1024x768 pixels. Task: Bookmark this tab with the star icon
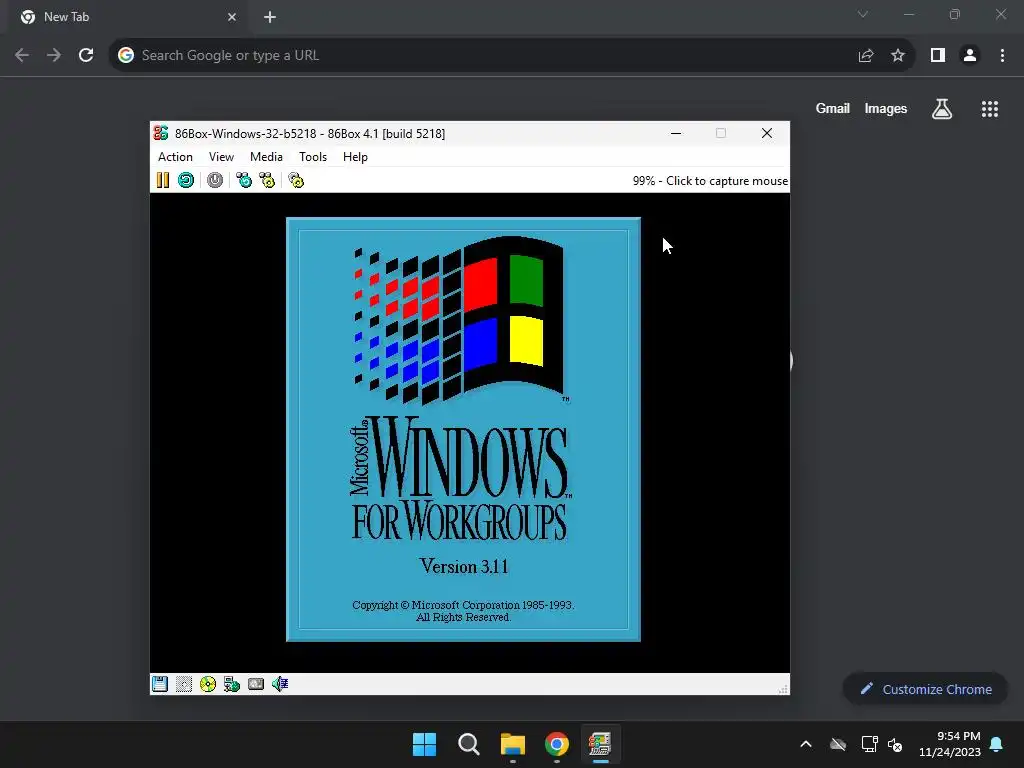click(898, 55)
